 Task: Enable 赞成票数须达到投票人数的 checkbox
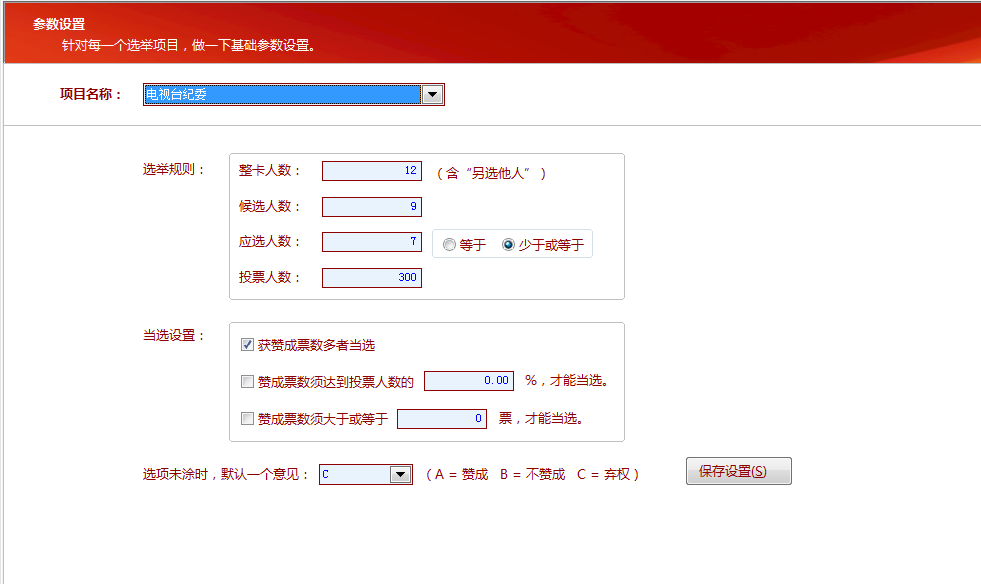click(x=248, y=381)
